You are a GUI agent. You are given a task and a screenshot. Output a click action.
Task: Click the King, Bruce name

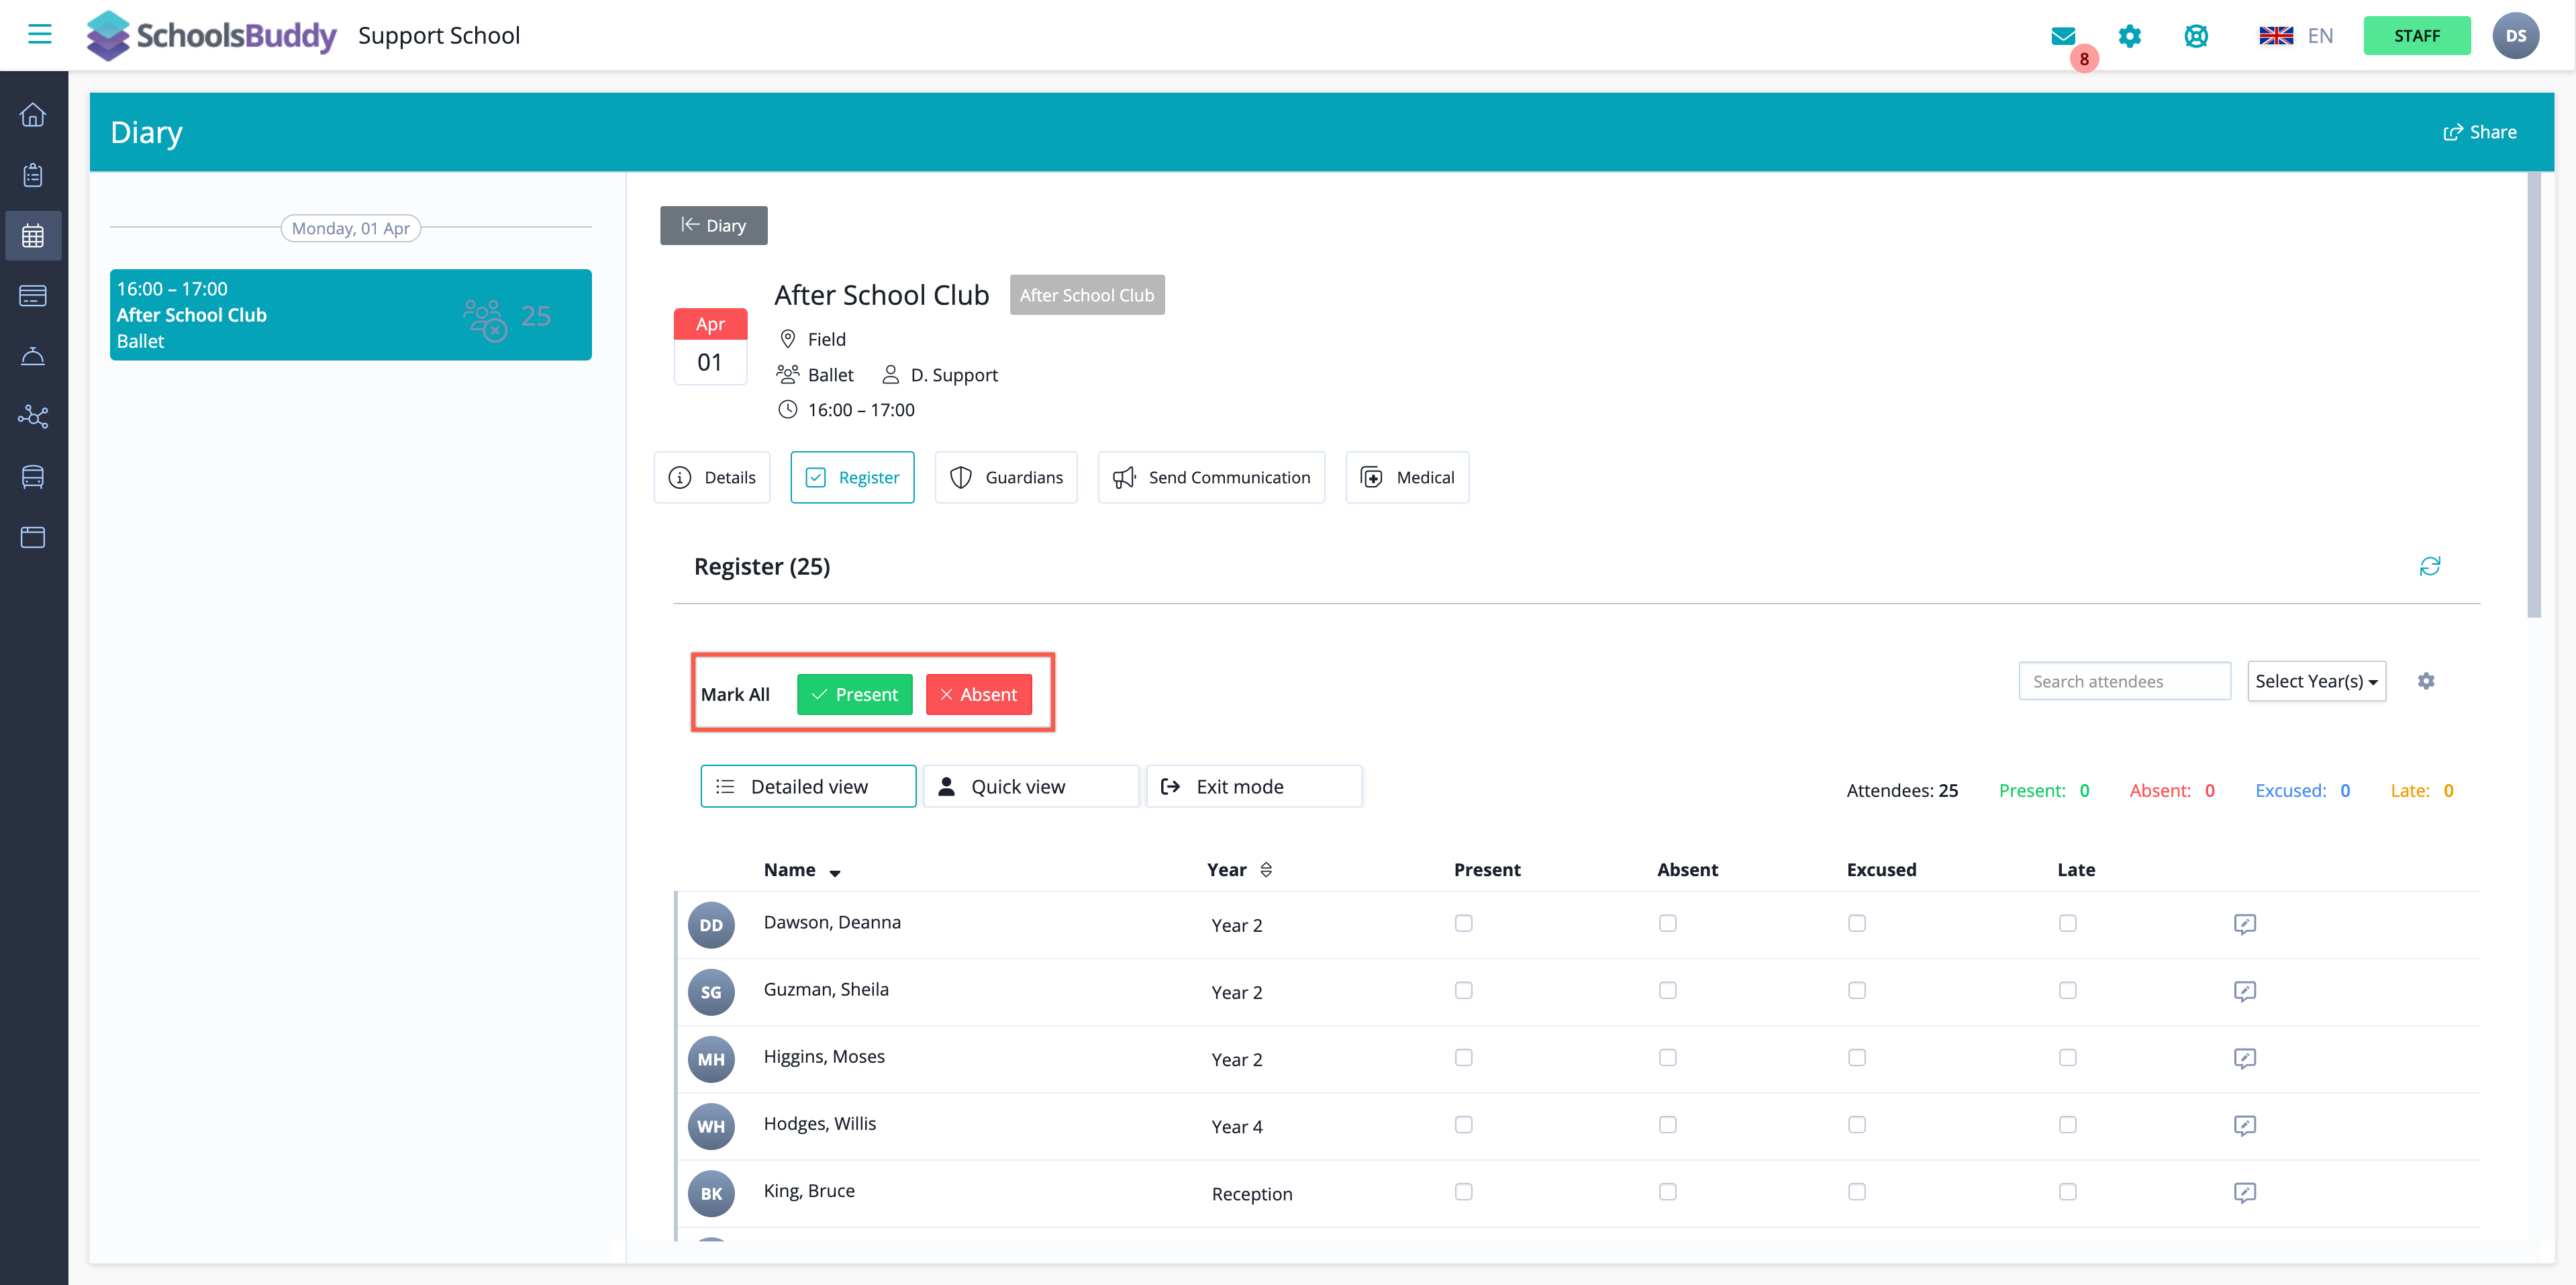809,1190
